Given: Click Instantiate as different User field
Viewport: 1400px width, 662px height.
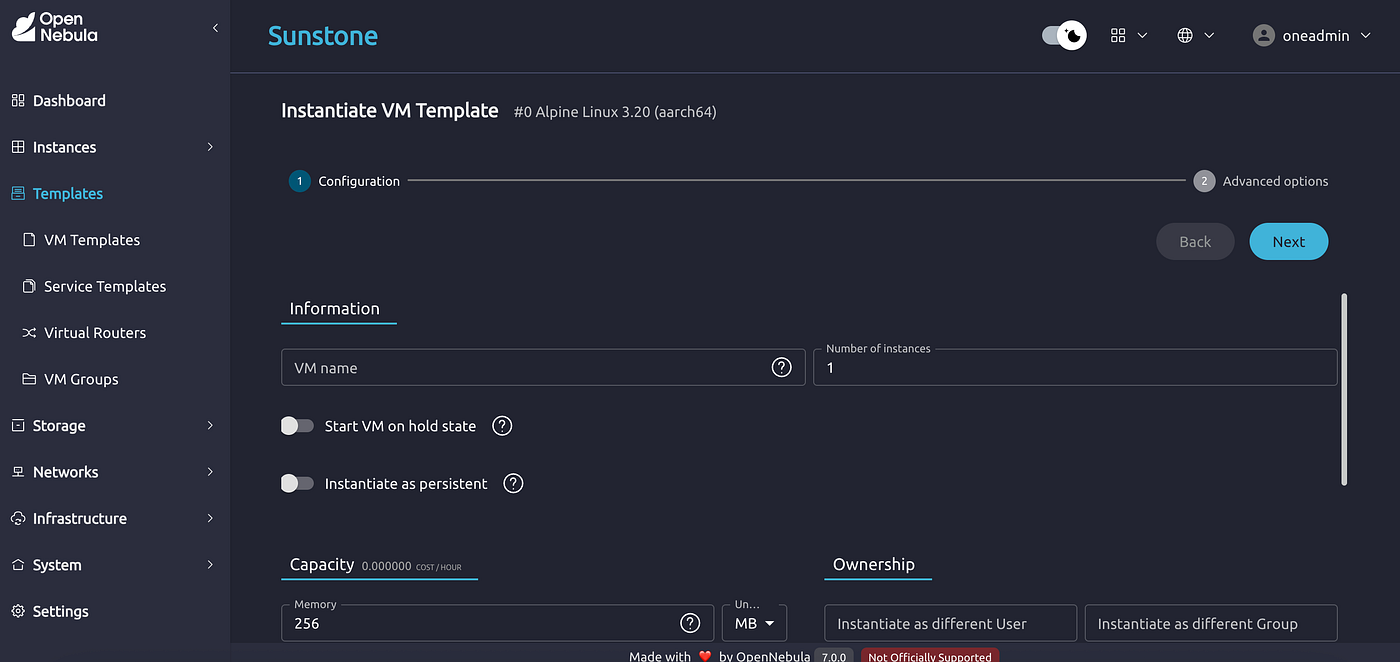Looking at the screenshot, I should coord(950,623).
